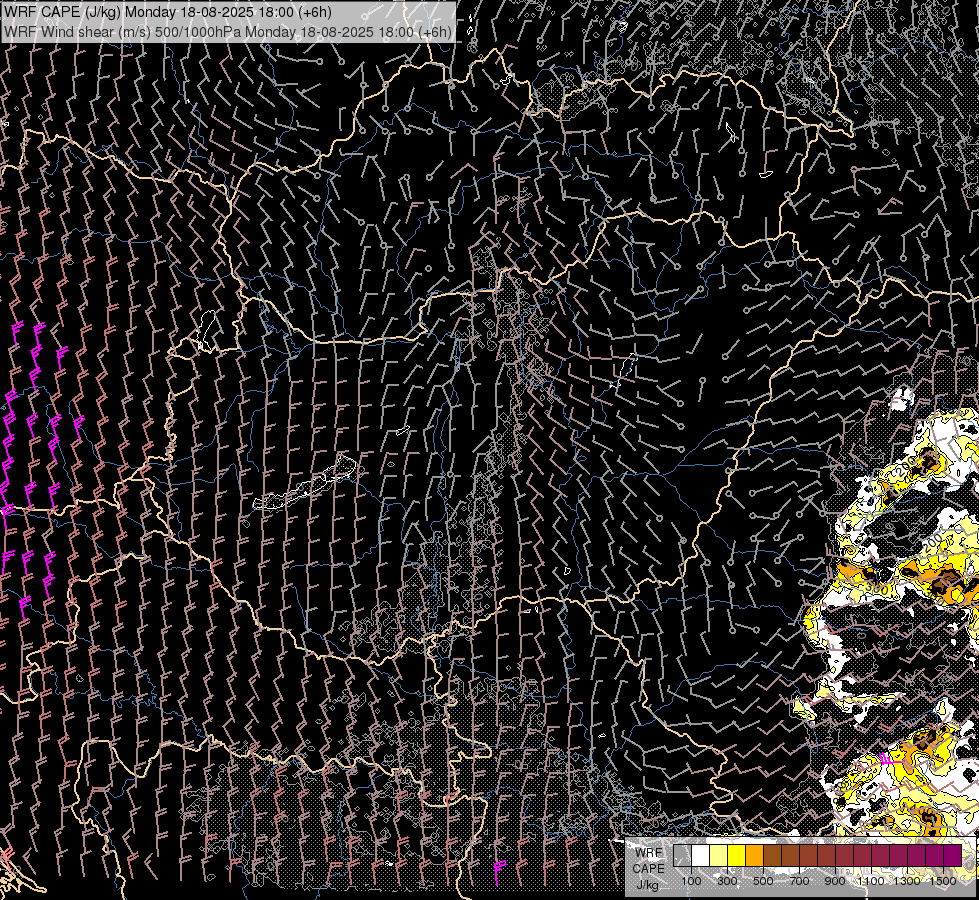This screenshot has height=900, width=979.
Task: Click the white swatch in the CAPE legend
Action: tap(701, 856)
